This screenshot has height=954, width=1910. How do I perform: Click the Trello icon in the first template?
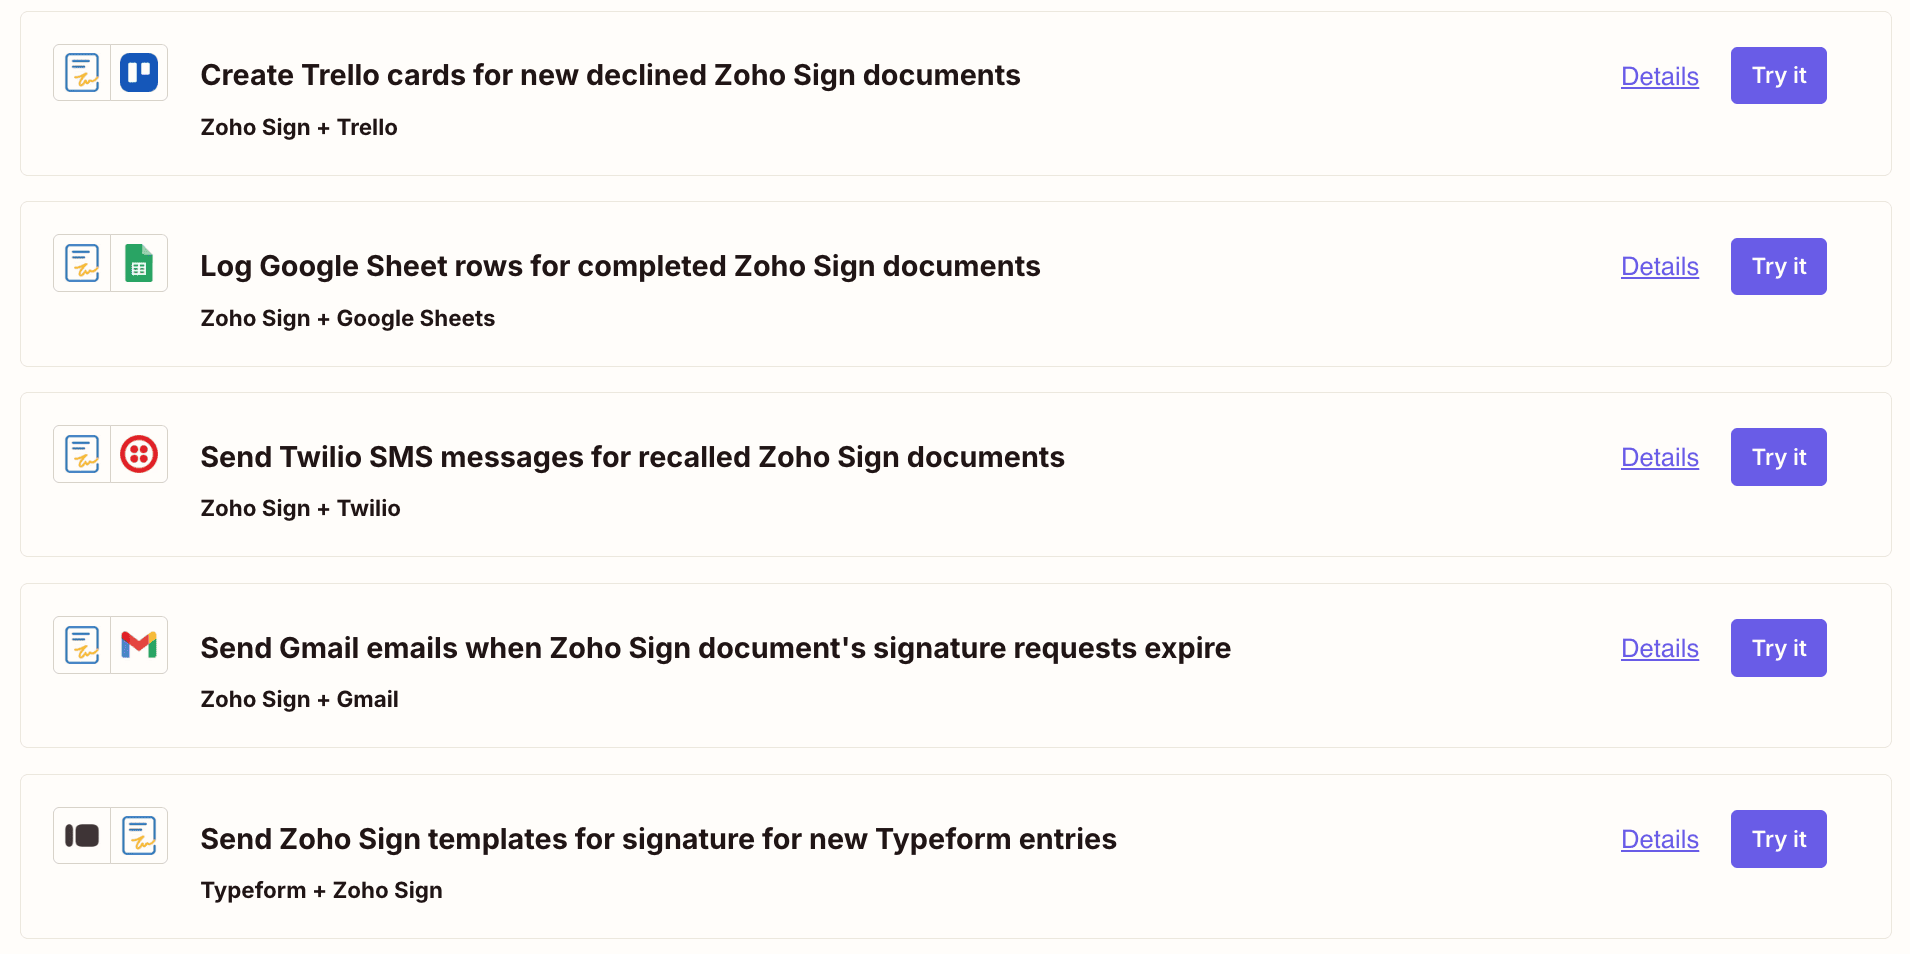coord(139,72)
